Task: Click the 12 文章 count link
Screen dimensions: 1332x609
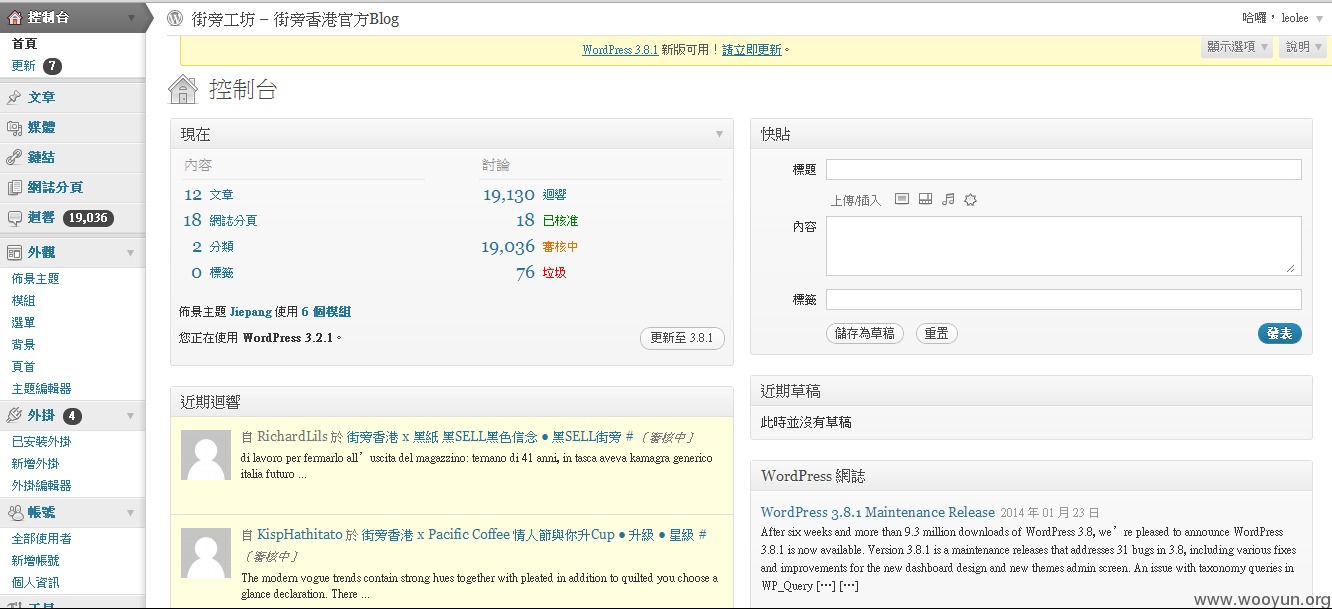Action: click(x=208, y=195)
